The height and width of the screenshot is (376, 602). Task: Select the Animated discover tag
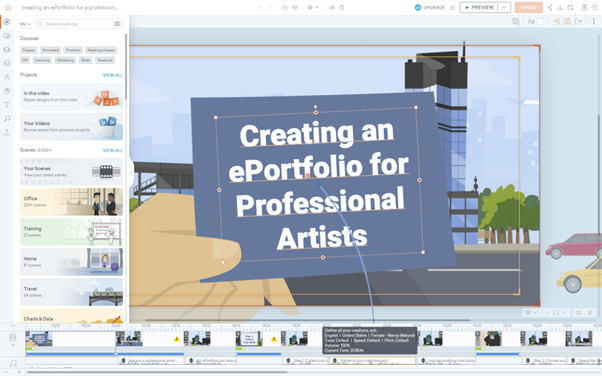50,50
